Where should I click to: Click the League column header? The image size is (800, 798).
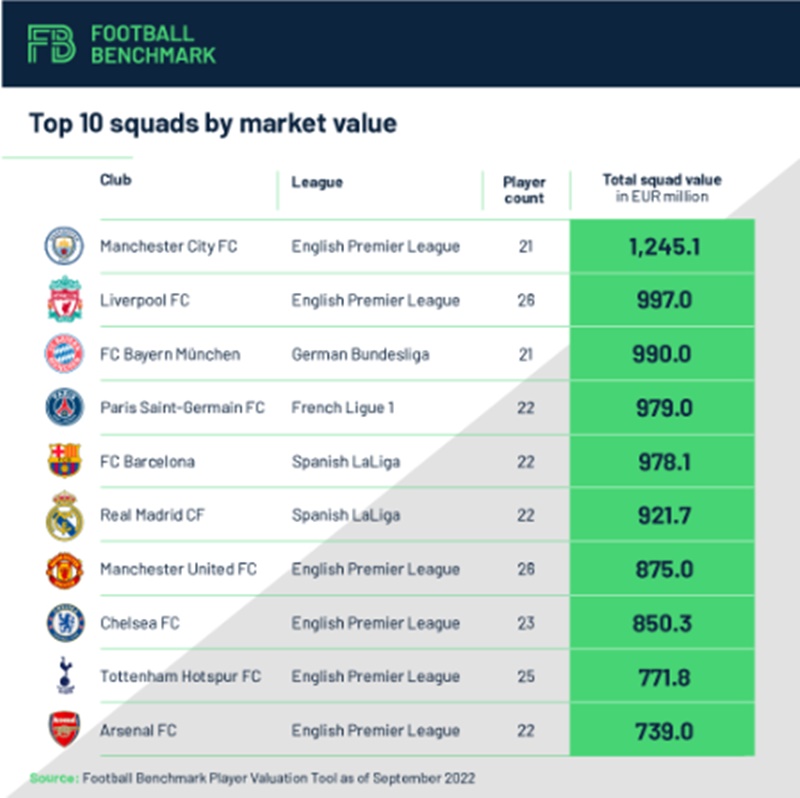pyautogui.click(x=317, y=182)
